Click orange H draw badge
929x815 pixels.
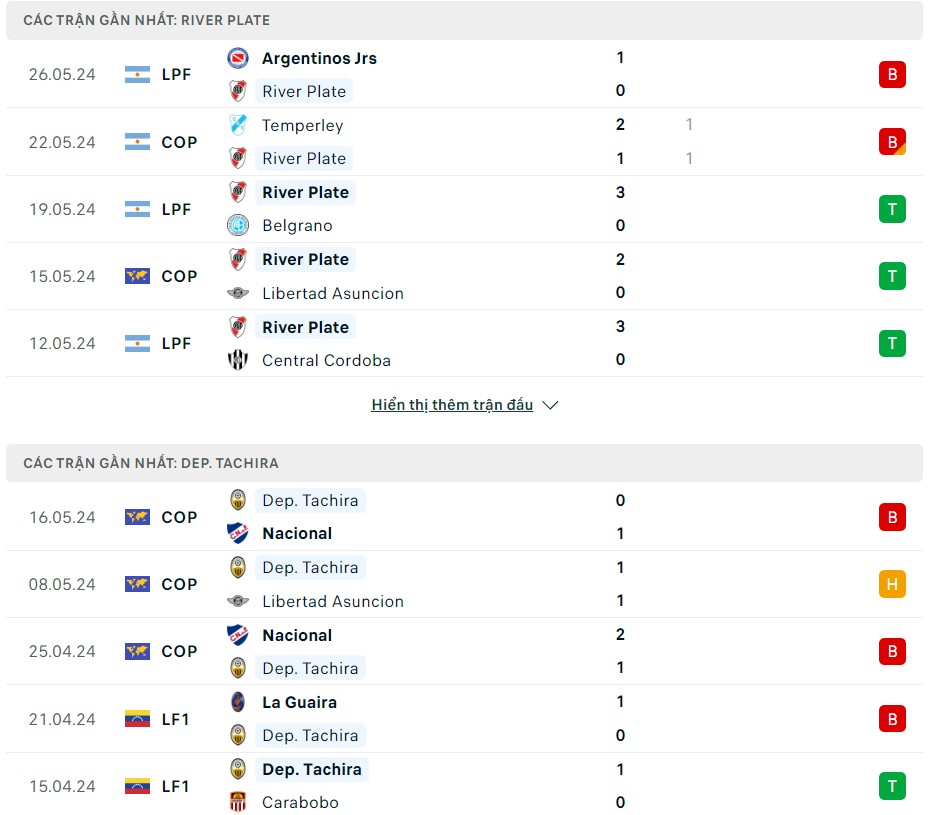click(x=891, y=584)
